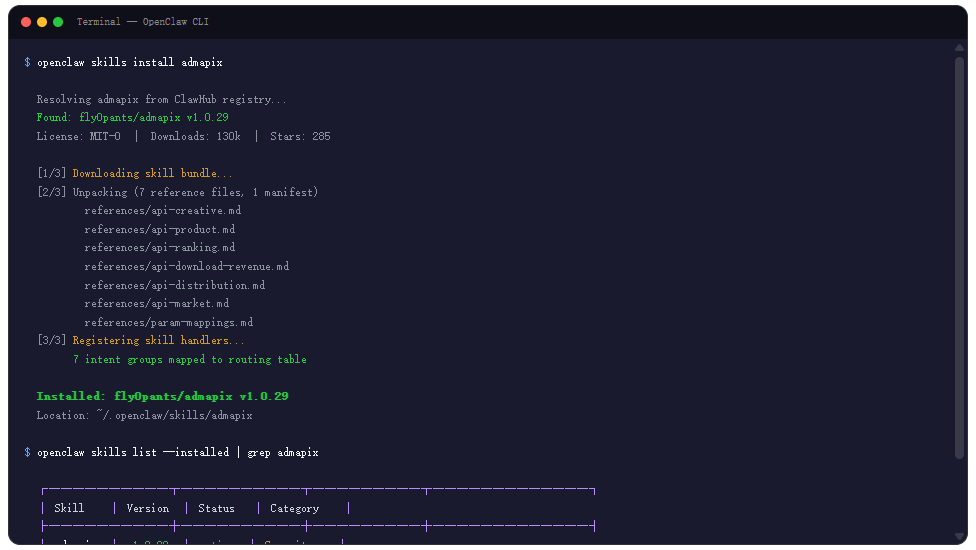976x550 pixels.
Task: Click the 'Downloads: 130k' text
Action: 195,136
